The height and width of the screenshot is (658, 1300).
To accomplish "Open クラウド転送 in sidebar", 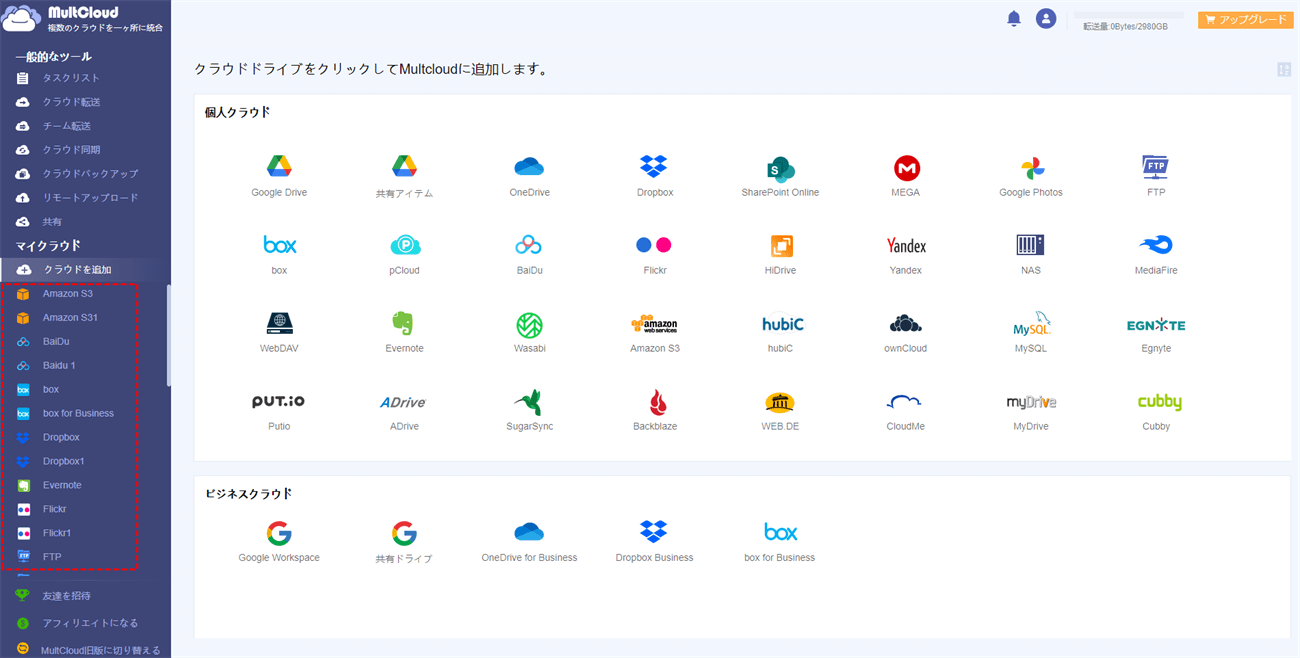I will 71,102.
